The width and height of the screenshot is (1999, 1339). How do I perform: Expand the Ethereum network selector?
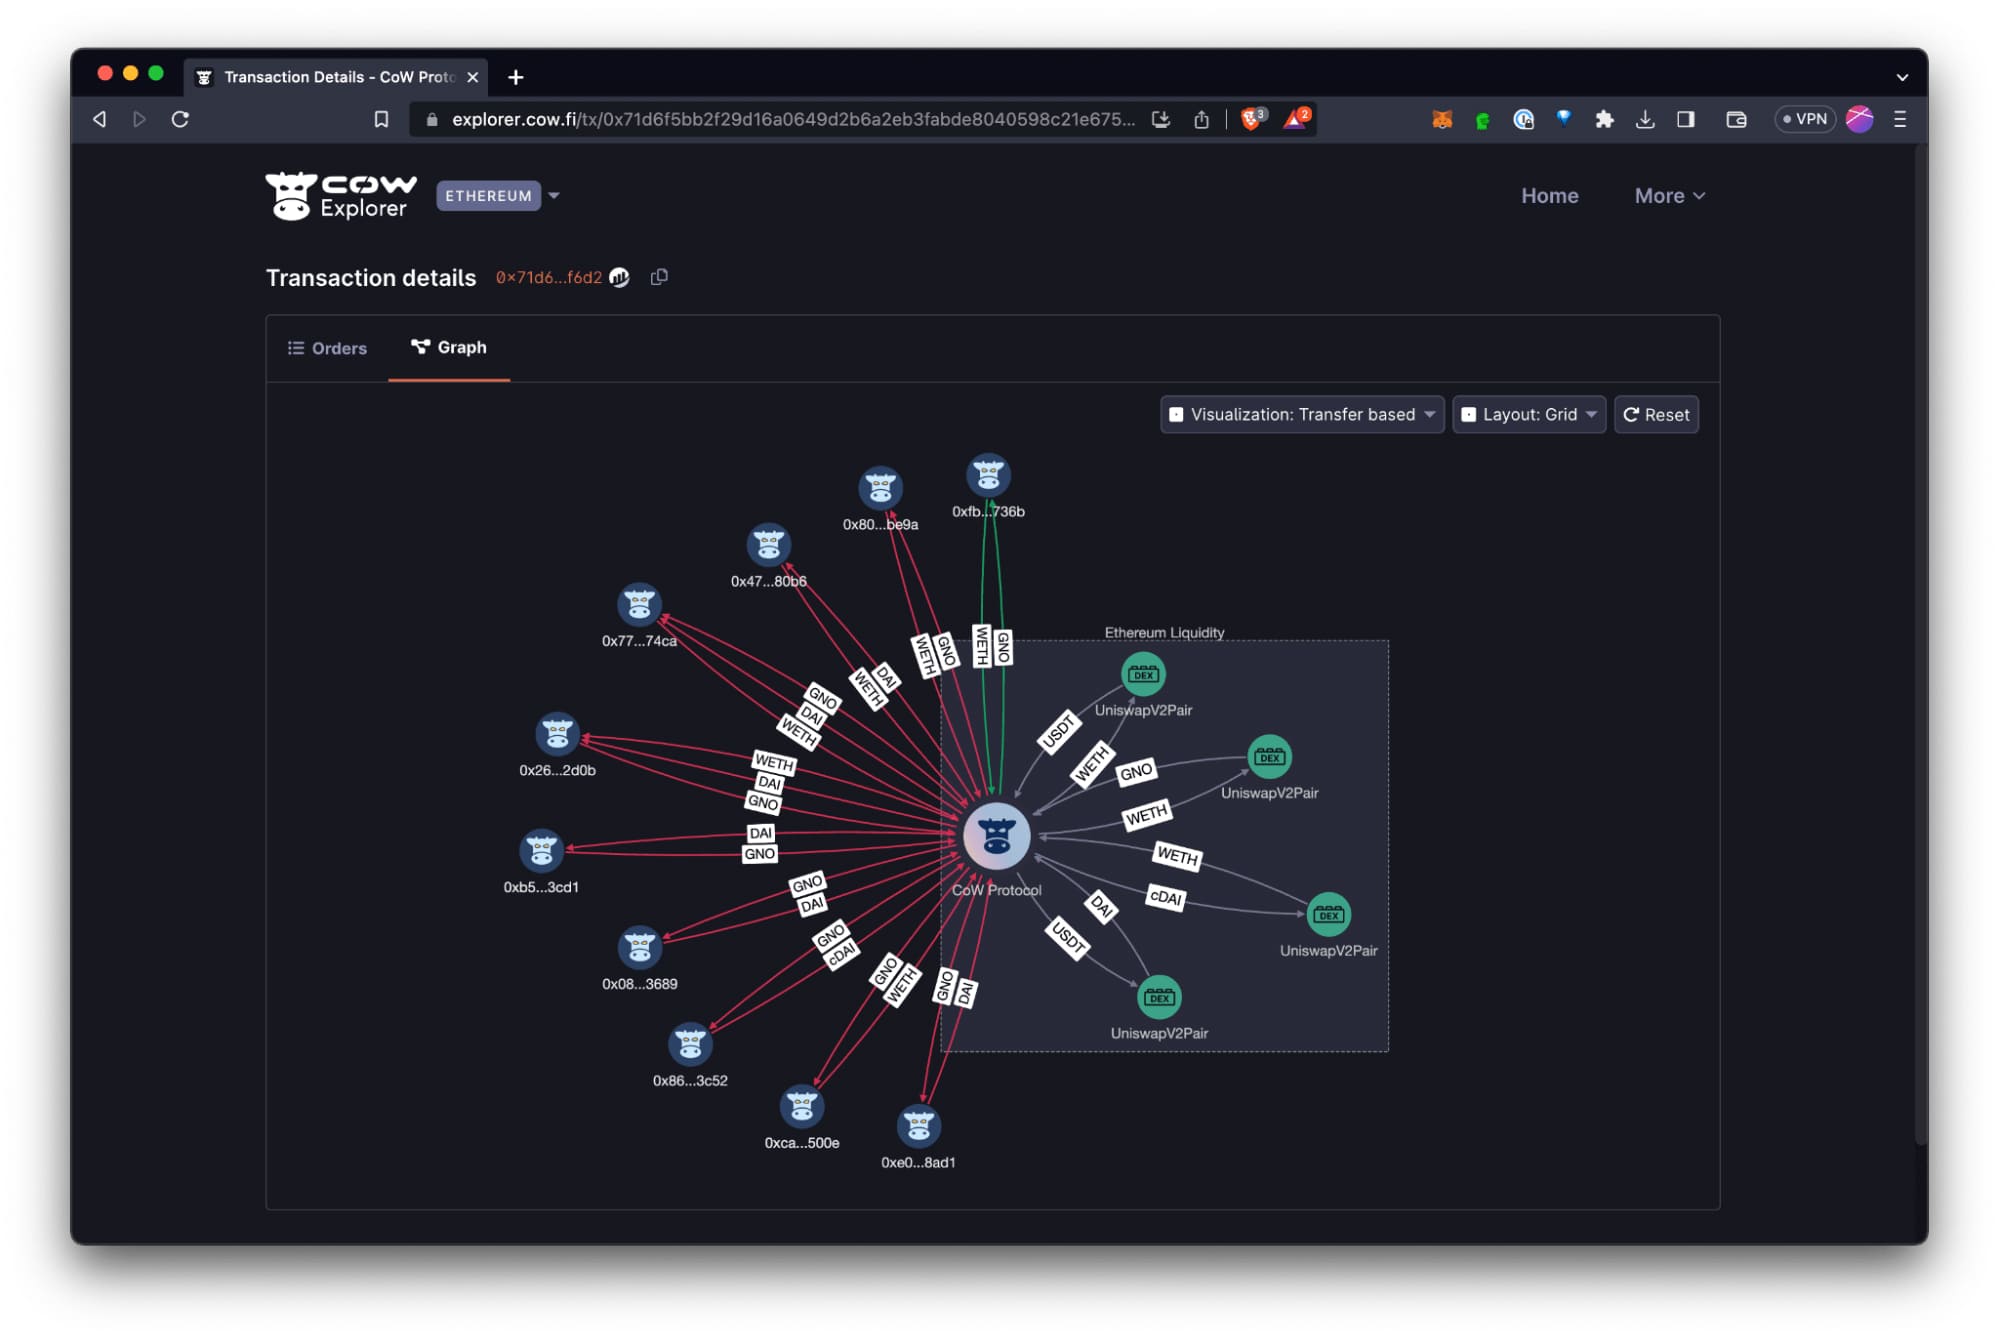(x=498, y=195)
